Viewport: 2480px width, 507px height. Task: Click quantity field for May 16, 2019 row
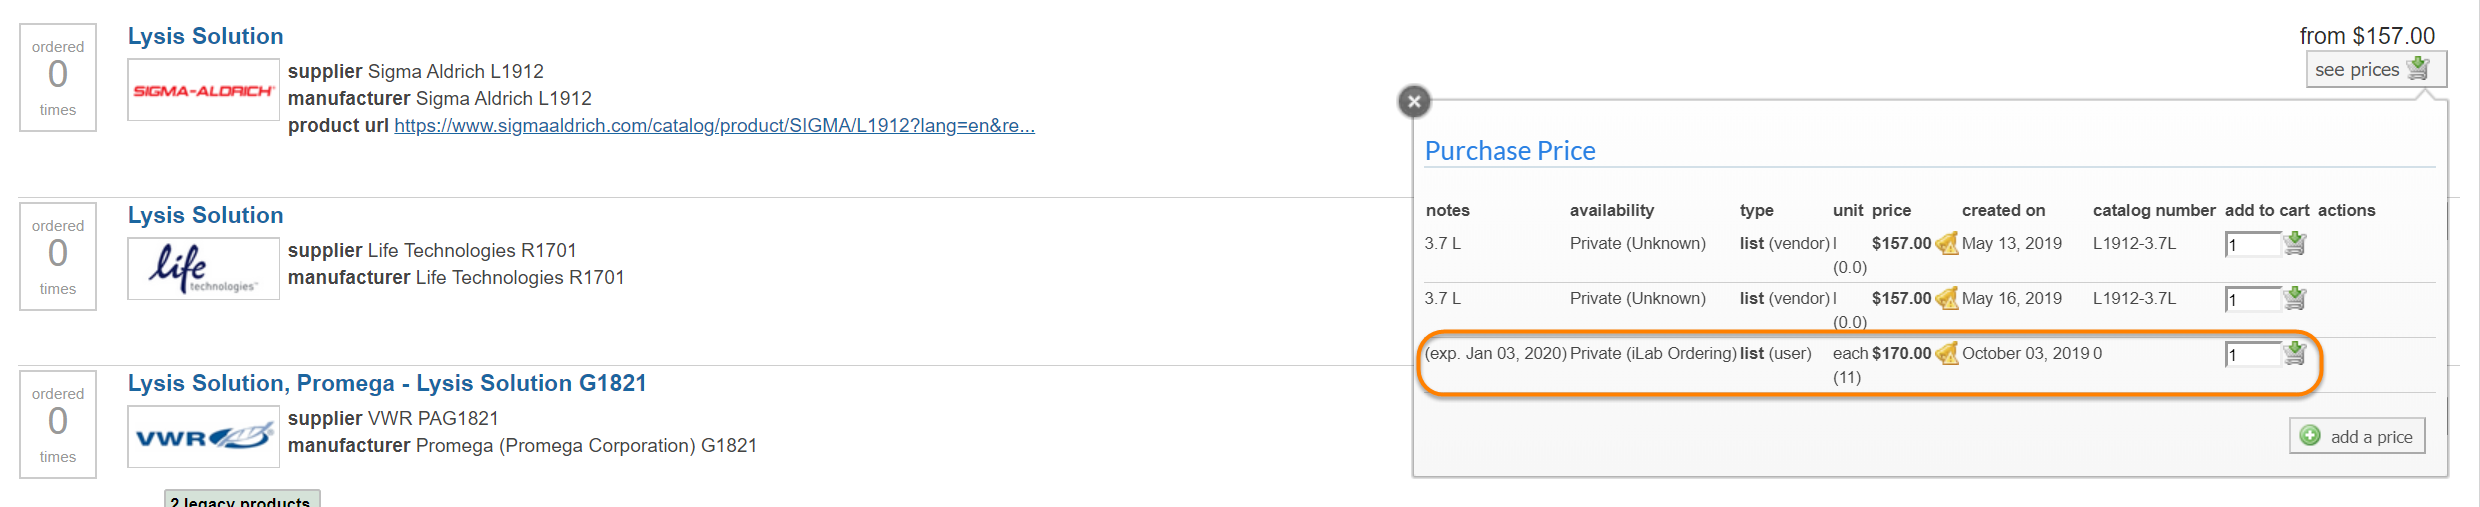click(x=2252, y=300)
